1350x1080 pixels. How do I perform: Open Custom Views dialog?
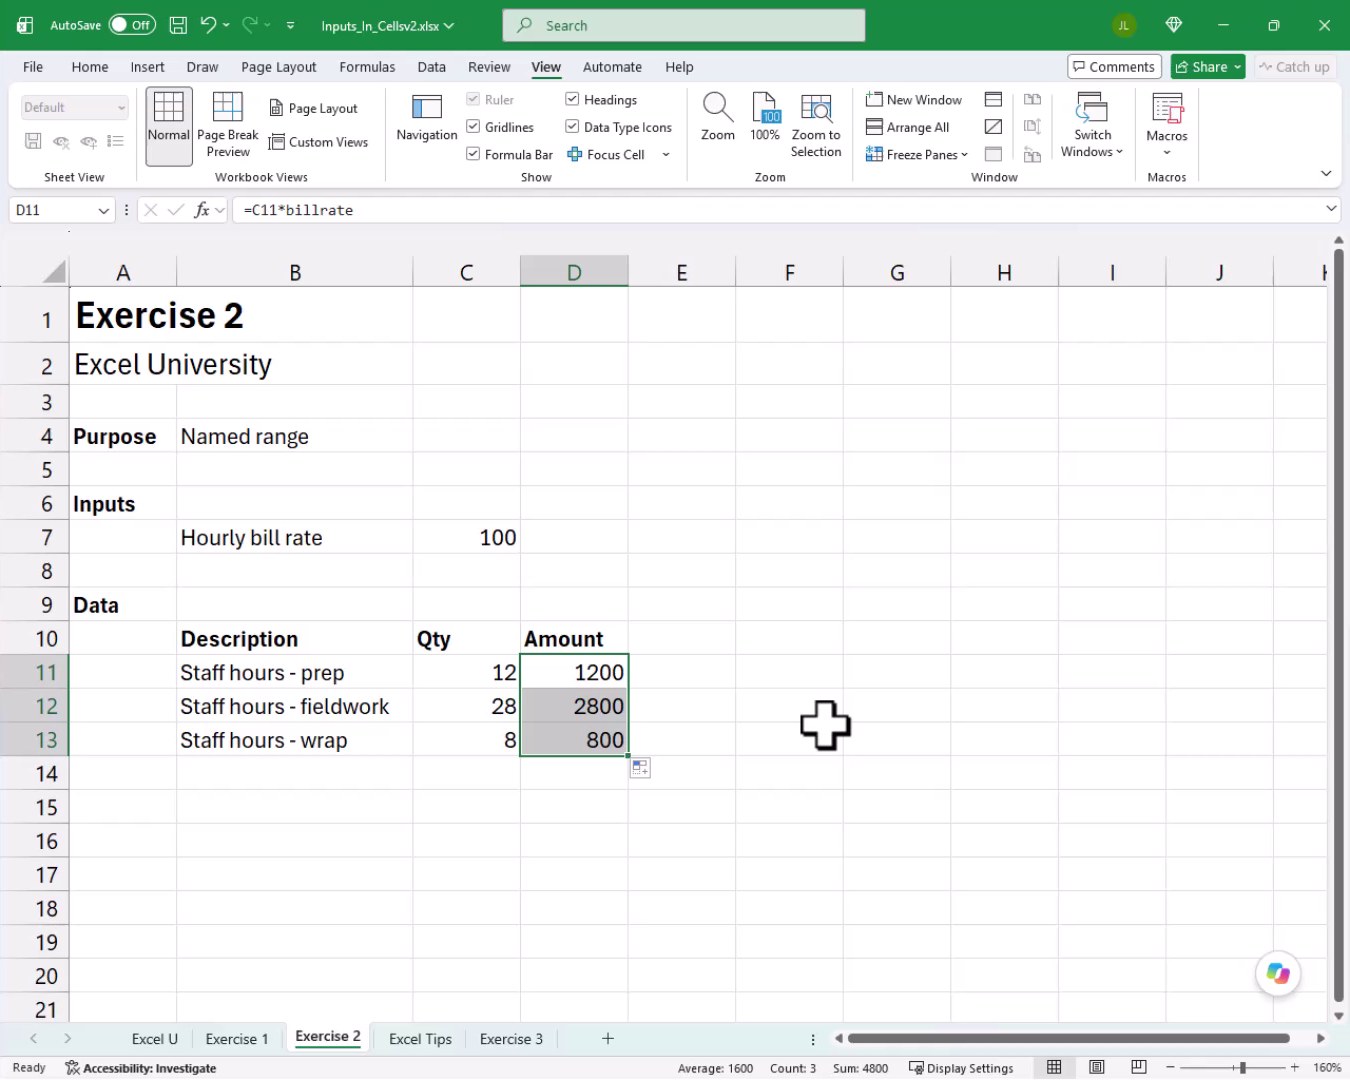(318, 142)
